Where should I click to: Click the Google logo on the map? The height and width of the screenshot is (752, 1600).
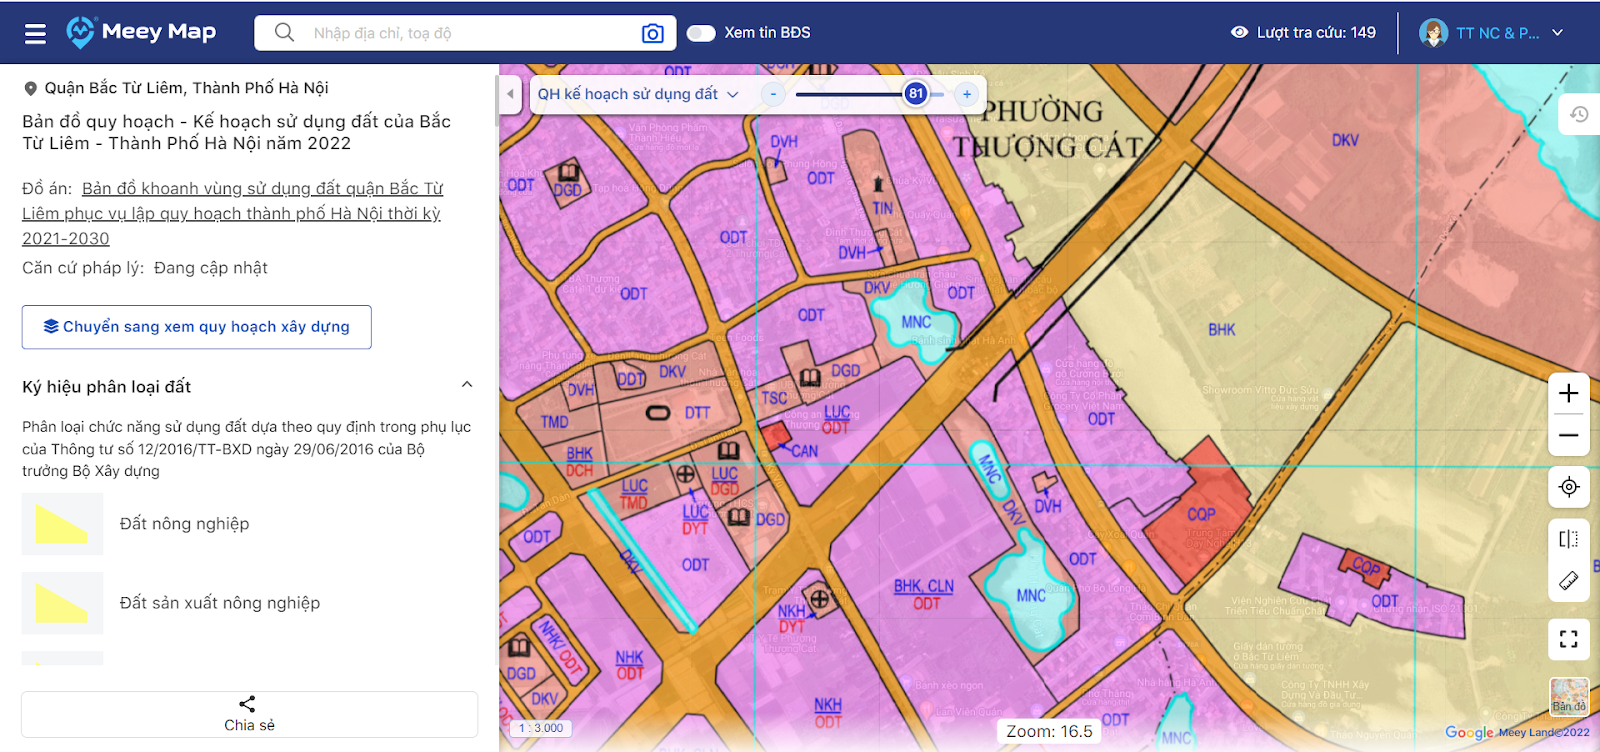point(1469,733)
